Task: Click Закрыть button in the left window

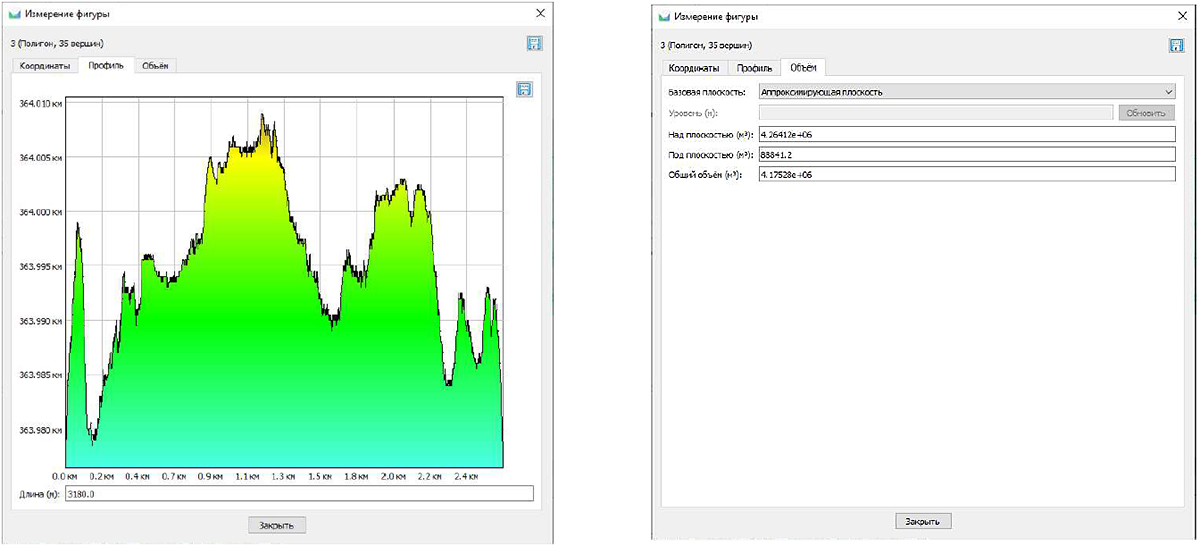Action: [277, 524]
